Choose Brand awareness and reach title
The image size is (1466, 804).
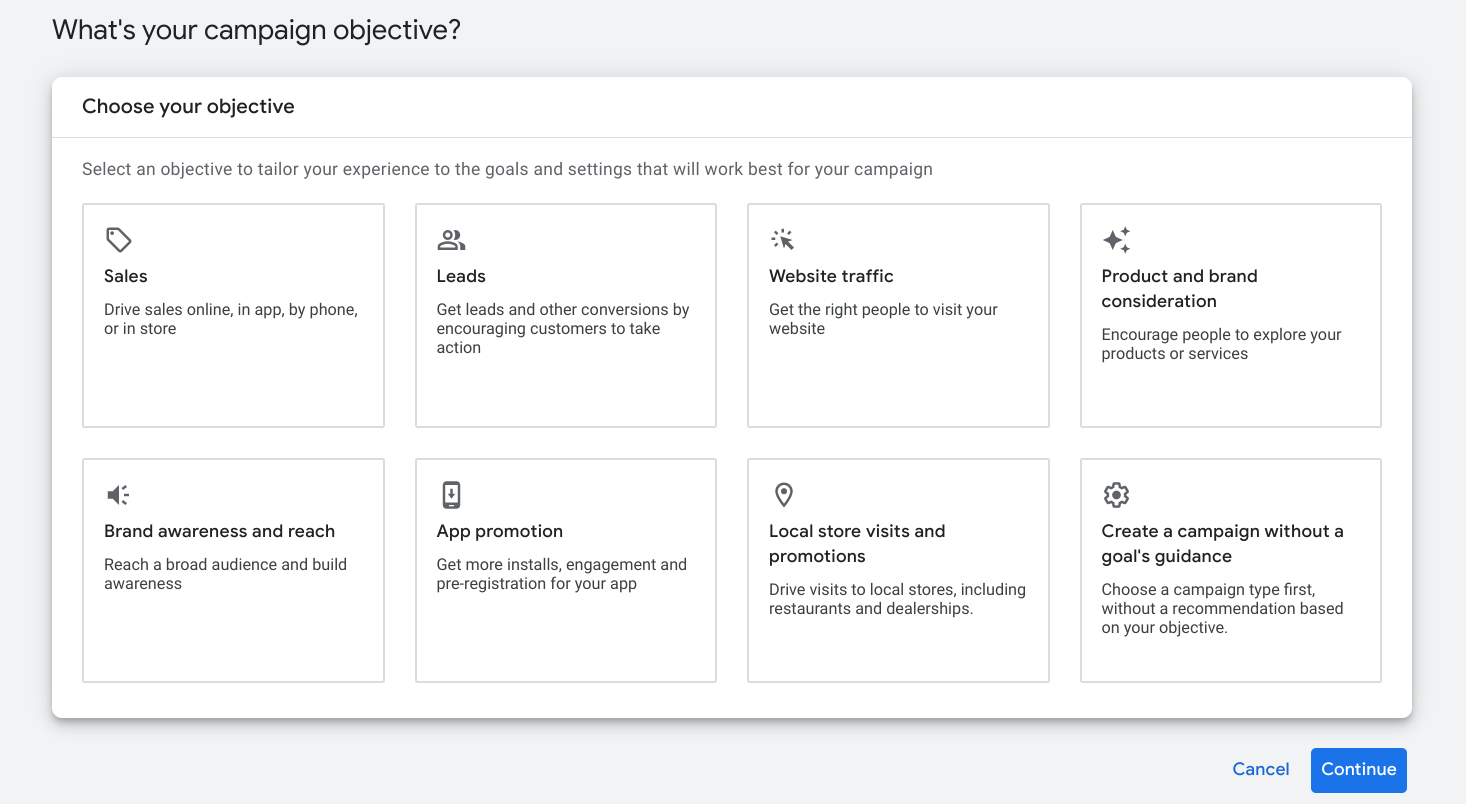coord(219,531)
